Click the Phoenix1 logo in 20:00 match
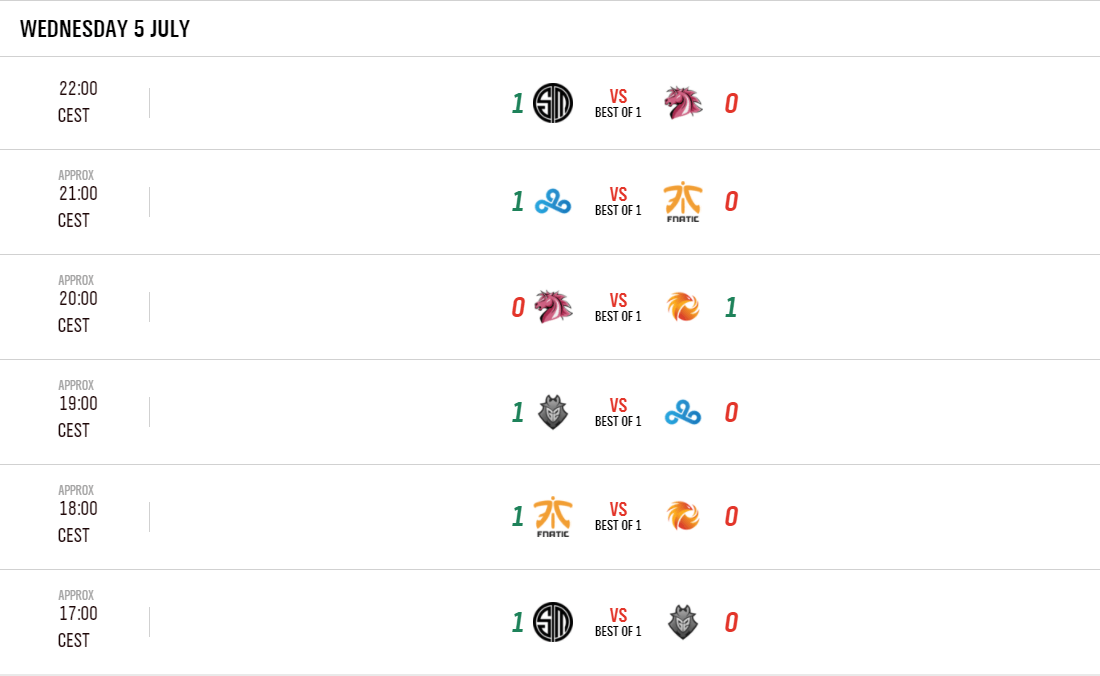The width and height of the screenshot is (1100, 676). [683, 307]
